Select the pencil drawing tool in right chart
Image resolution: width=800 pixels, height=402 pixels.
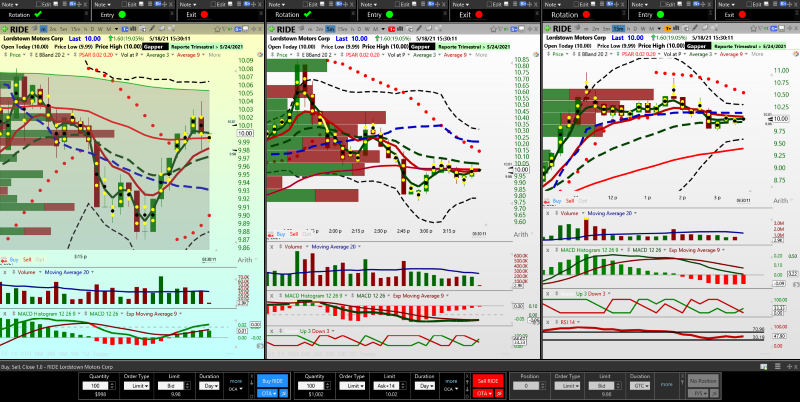tap(694, 28)
